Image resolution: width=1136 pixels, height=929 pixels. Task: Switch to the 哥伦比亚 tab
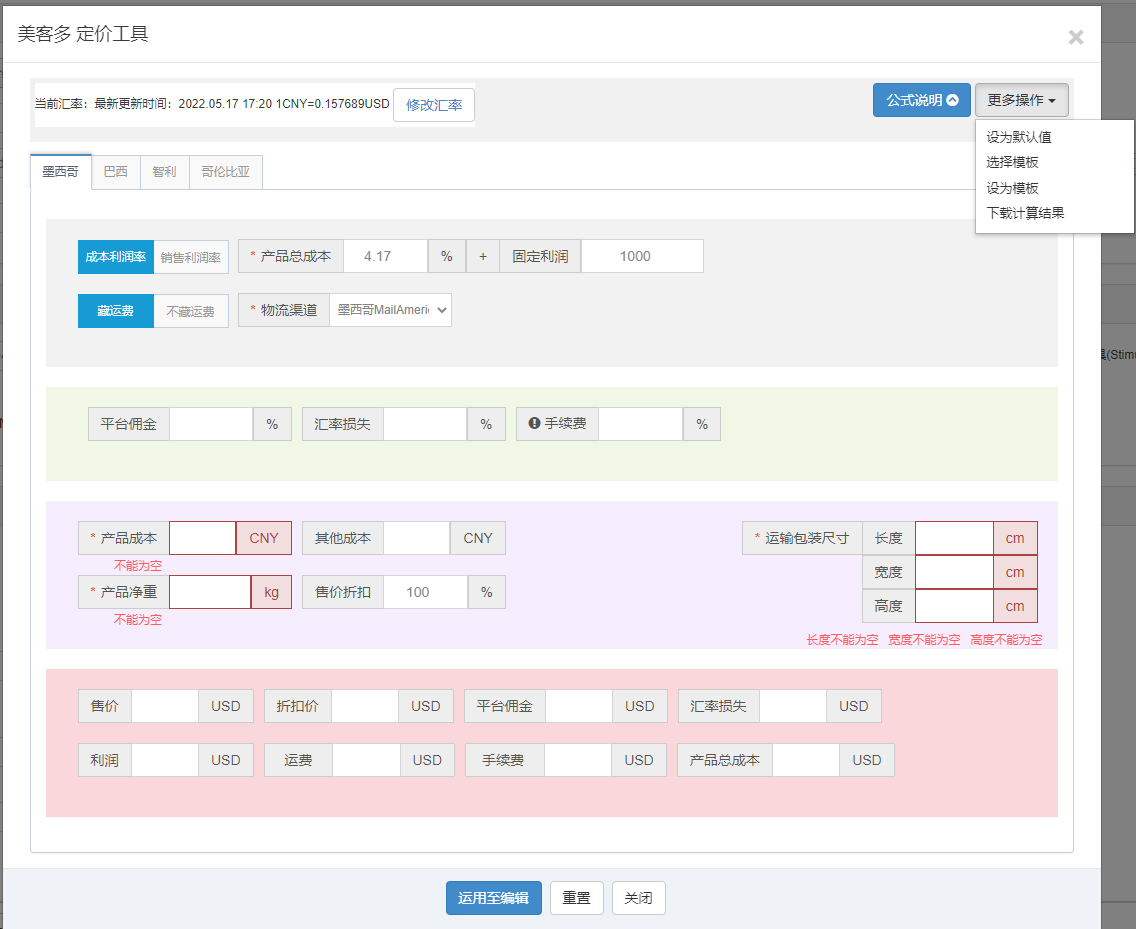pyautogui.click(x=225, y=172)
